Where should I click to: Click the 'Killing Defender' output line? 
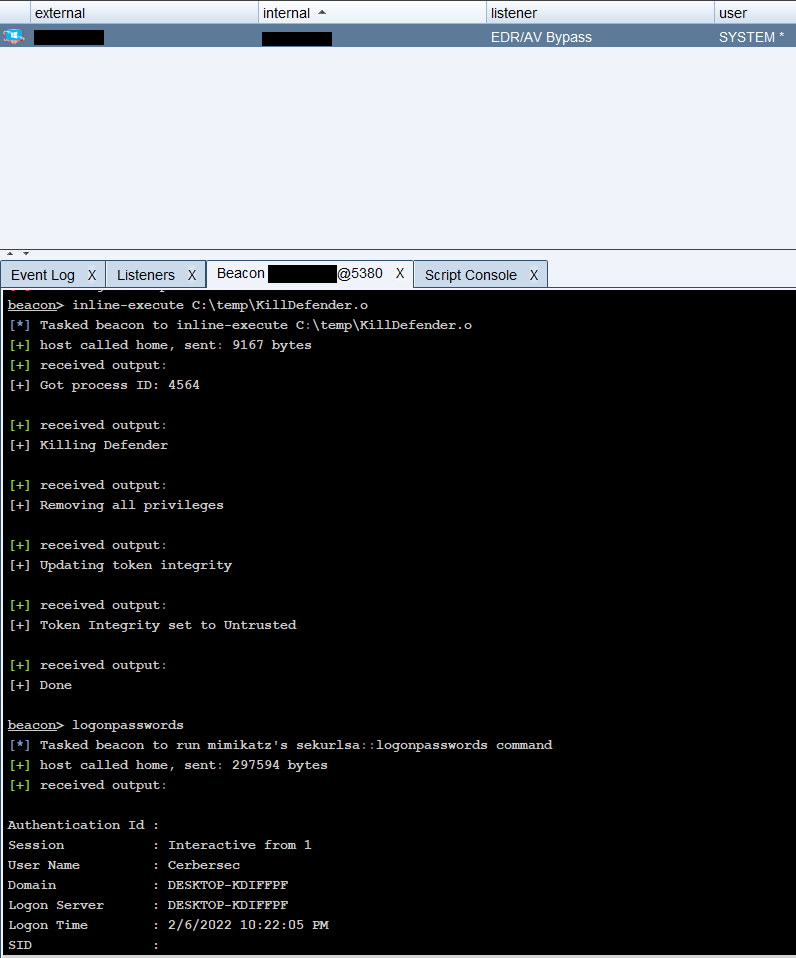(x=89, y=445)
